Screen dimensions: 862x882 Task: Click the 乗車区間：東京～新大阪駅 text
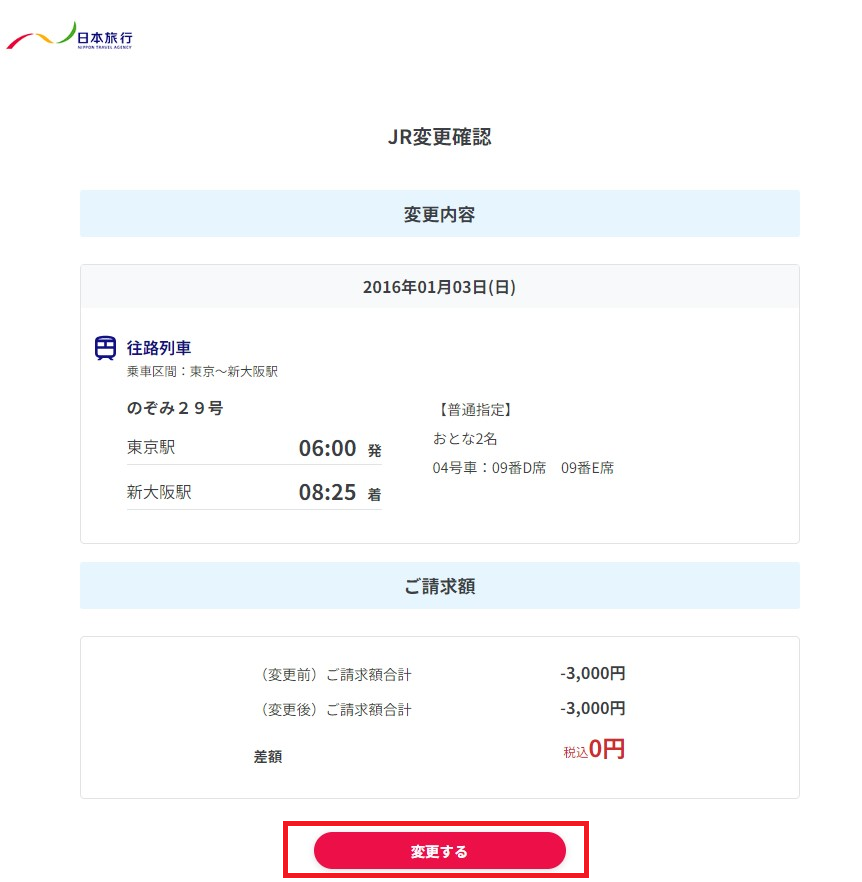(202, 371)
